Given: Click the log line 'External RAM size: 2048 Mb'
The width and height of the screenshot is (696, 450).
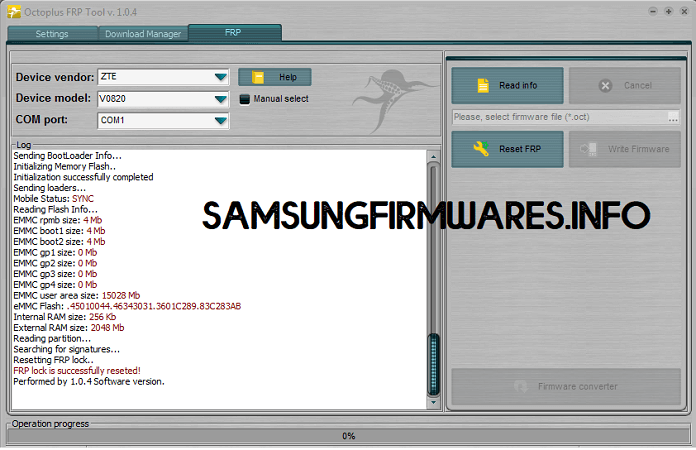Looking at the screenshot, I should [x=68, y=328].
